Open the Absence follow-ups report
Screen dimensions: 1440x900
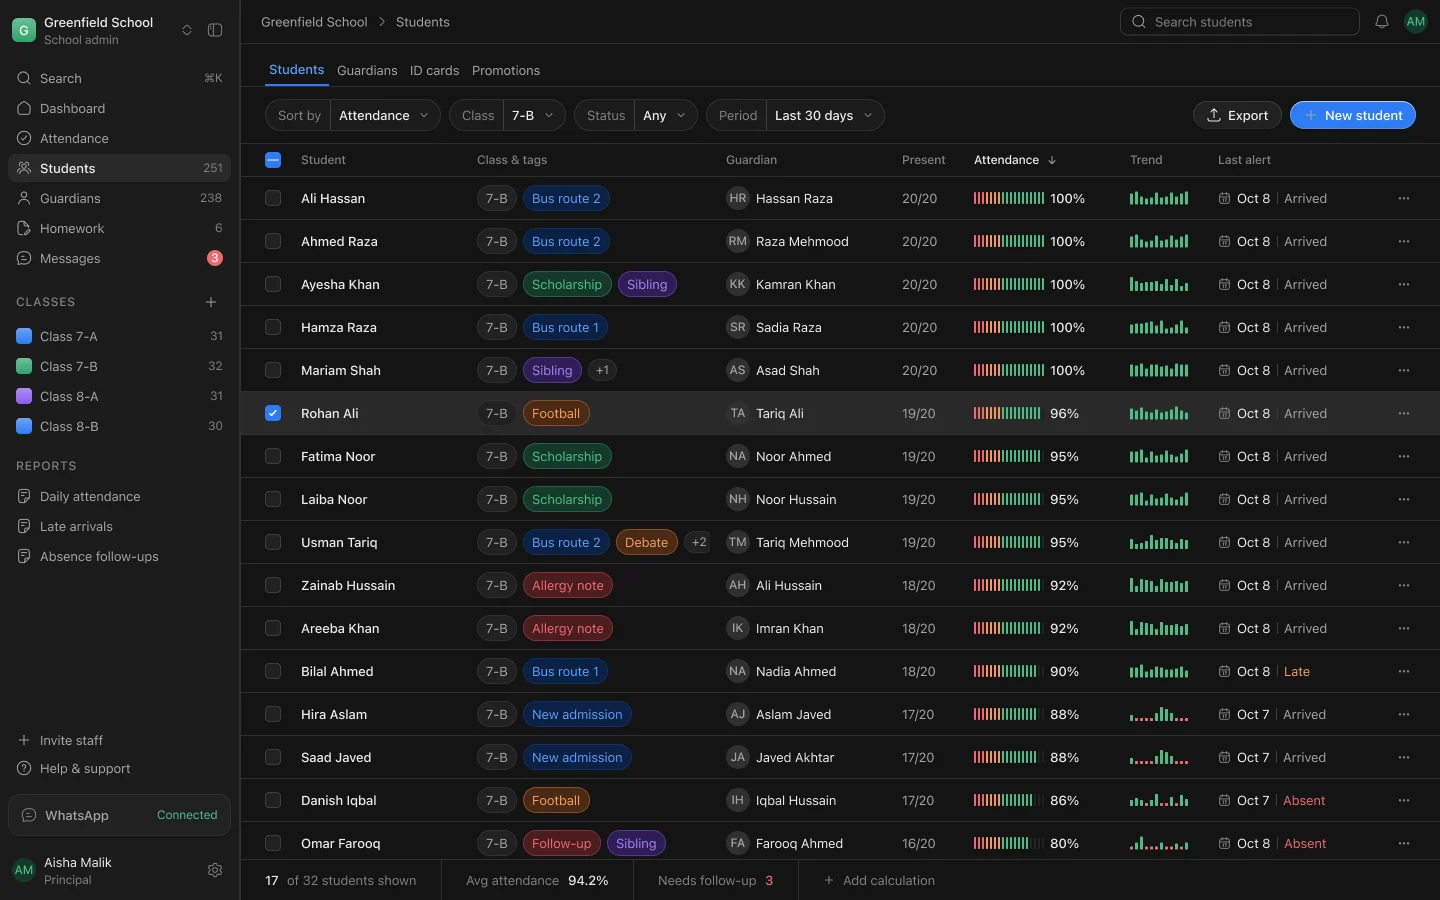[119, 556]
